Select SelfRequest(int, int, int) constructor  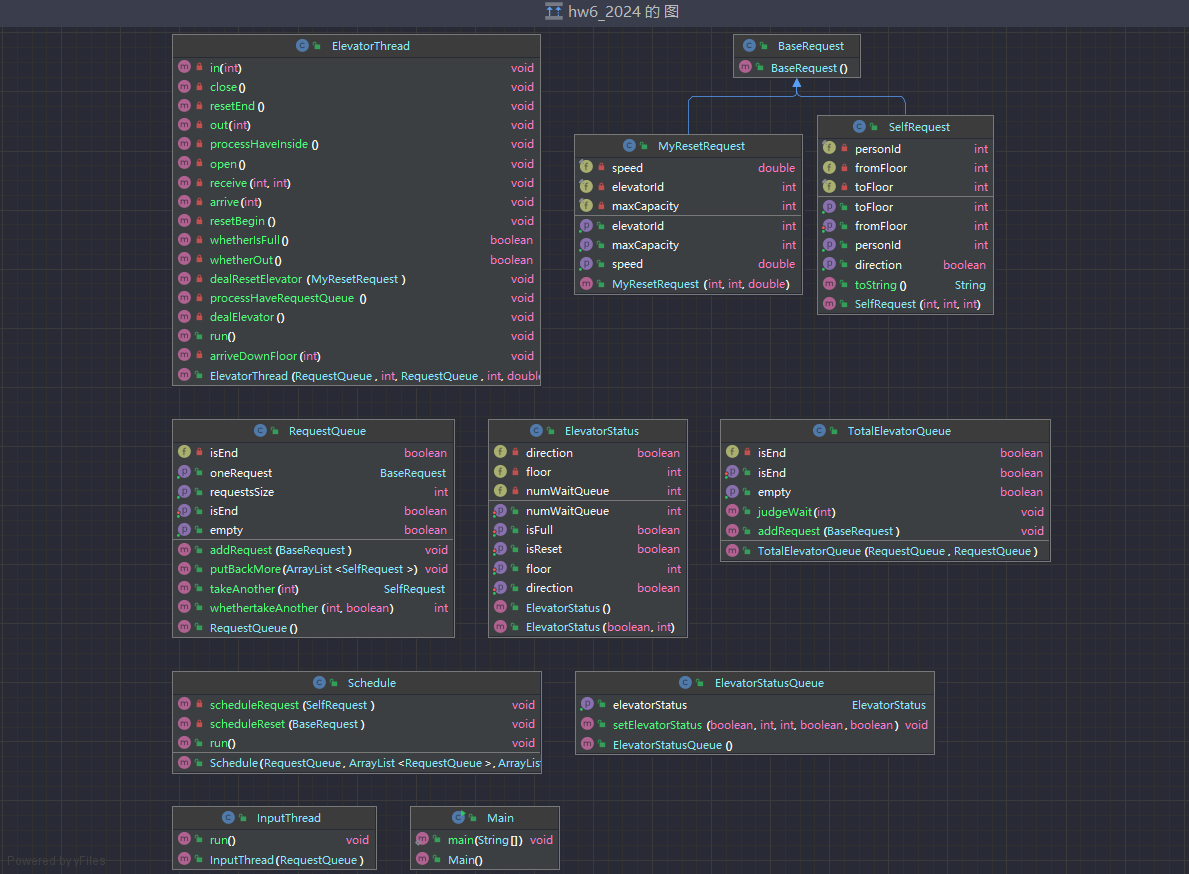[x=905, y=304]
